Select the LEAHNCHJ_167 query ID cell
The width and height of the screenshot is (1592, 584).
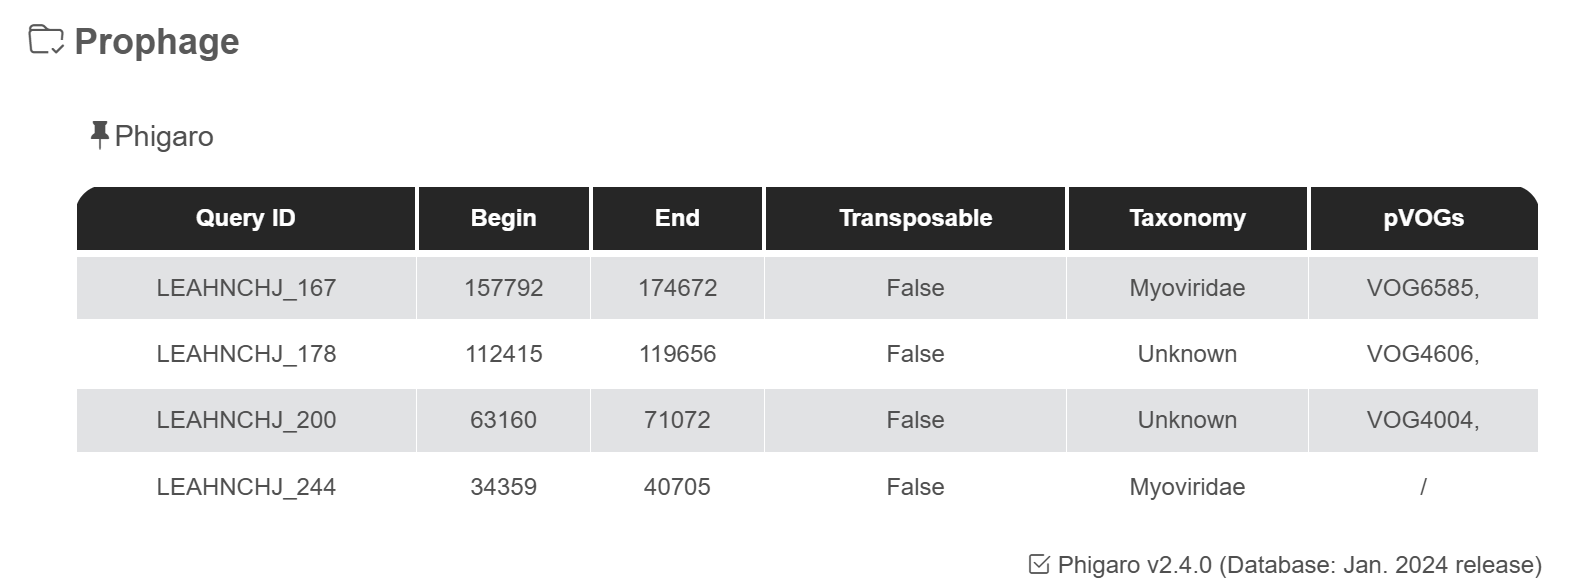coord(246,288)
